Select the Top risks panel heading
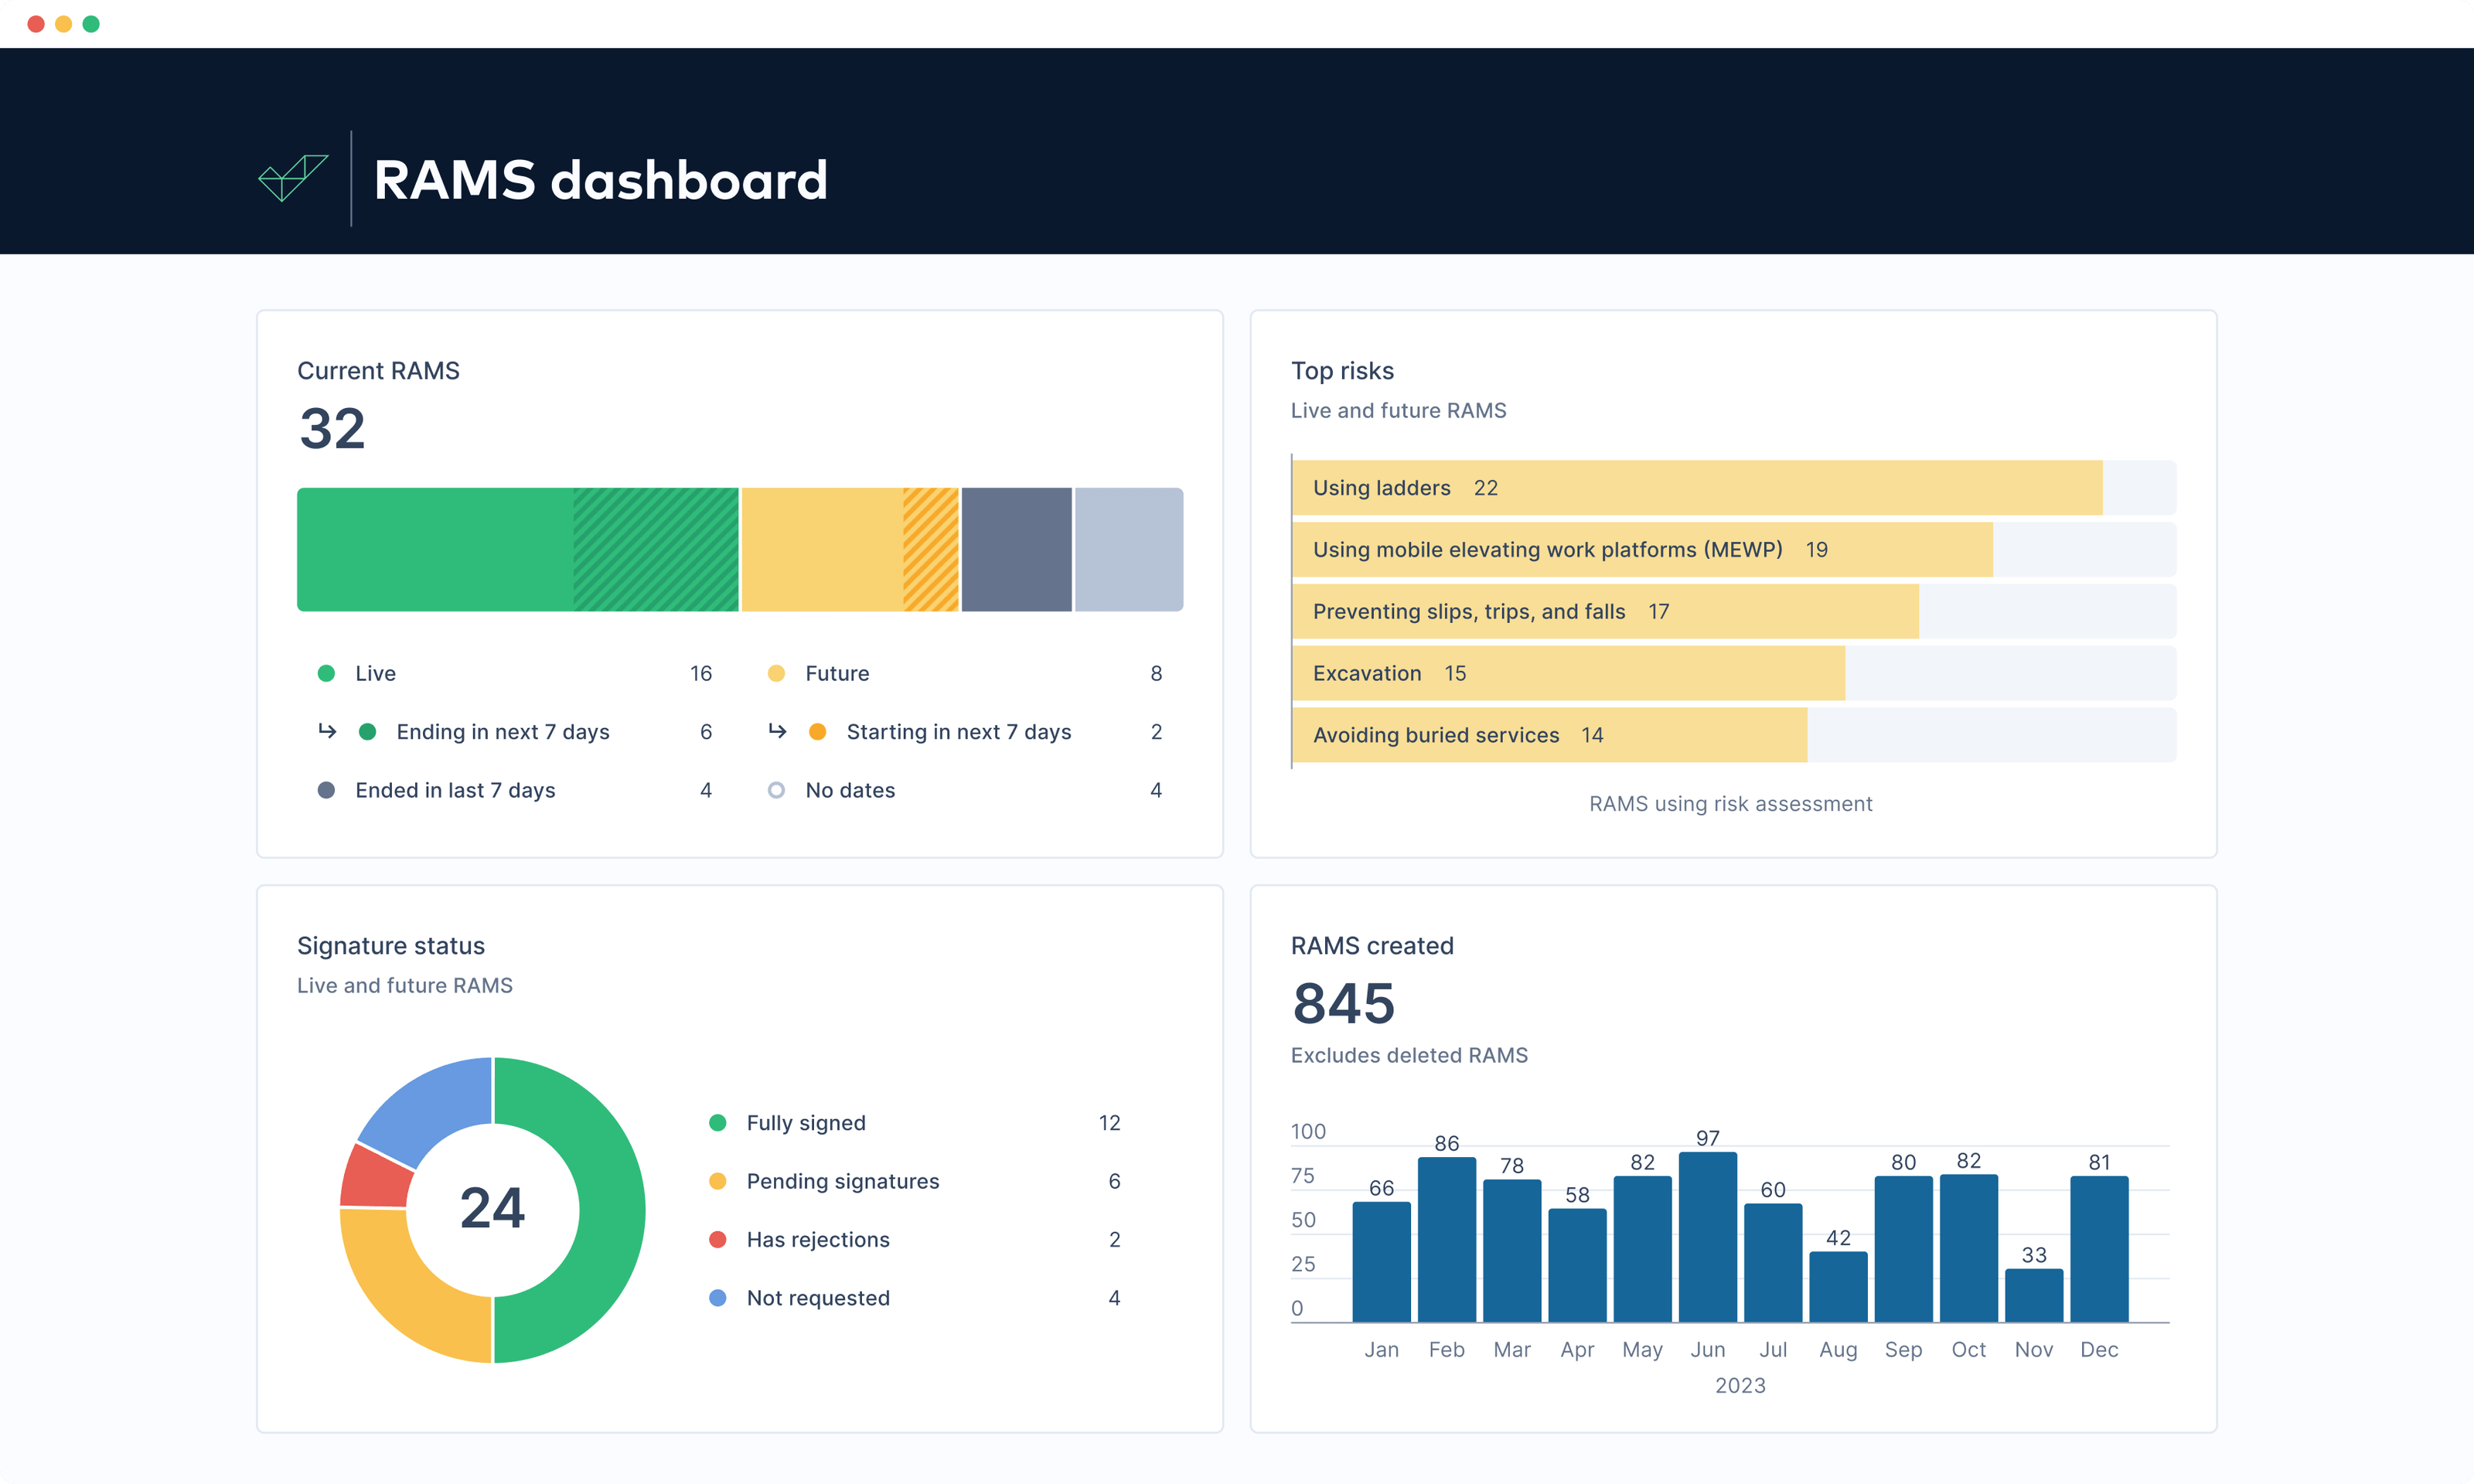The width and height of the screenshot is (2474, 1484). [x=1343, y=370]
